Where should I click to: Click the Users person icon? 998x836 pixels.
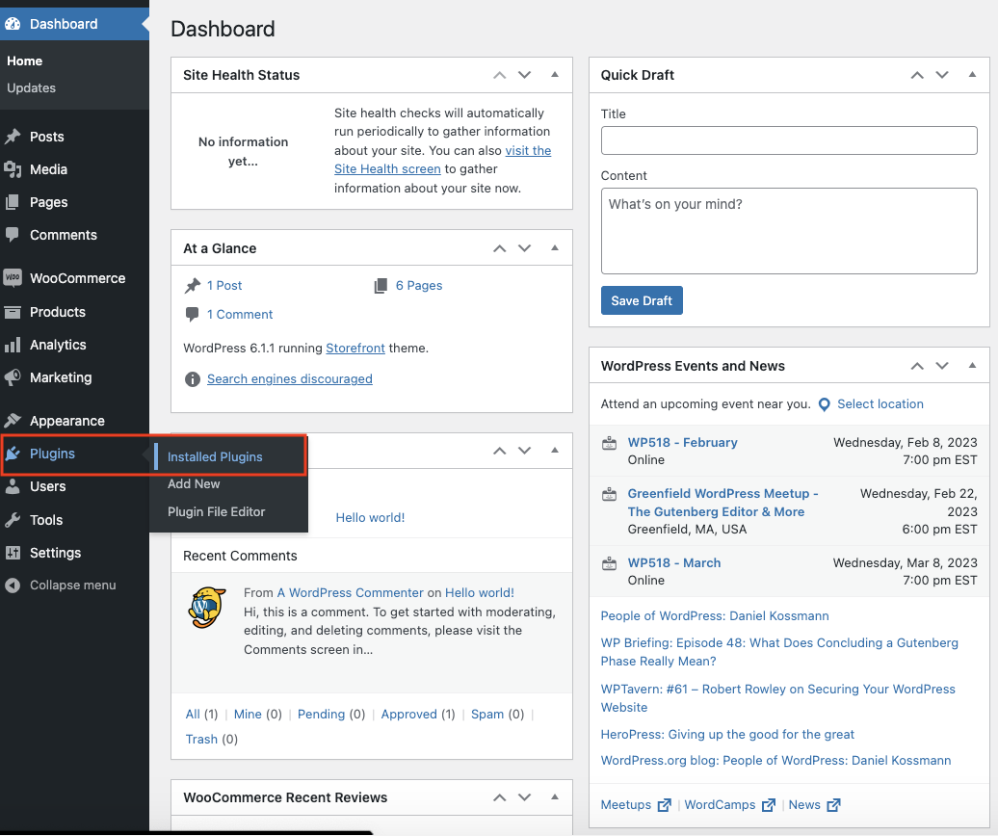(x=13, y=486)
